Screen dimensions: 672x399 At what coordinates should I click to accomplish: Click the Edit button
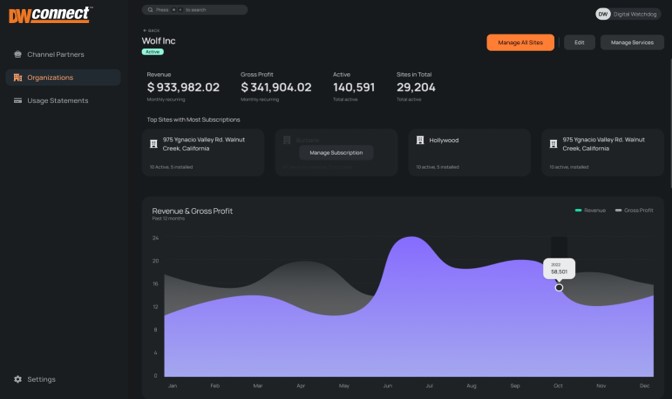(x=579, y=42)
